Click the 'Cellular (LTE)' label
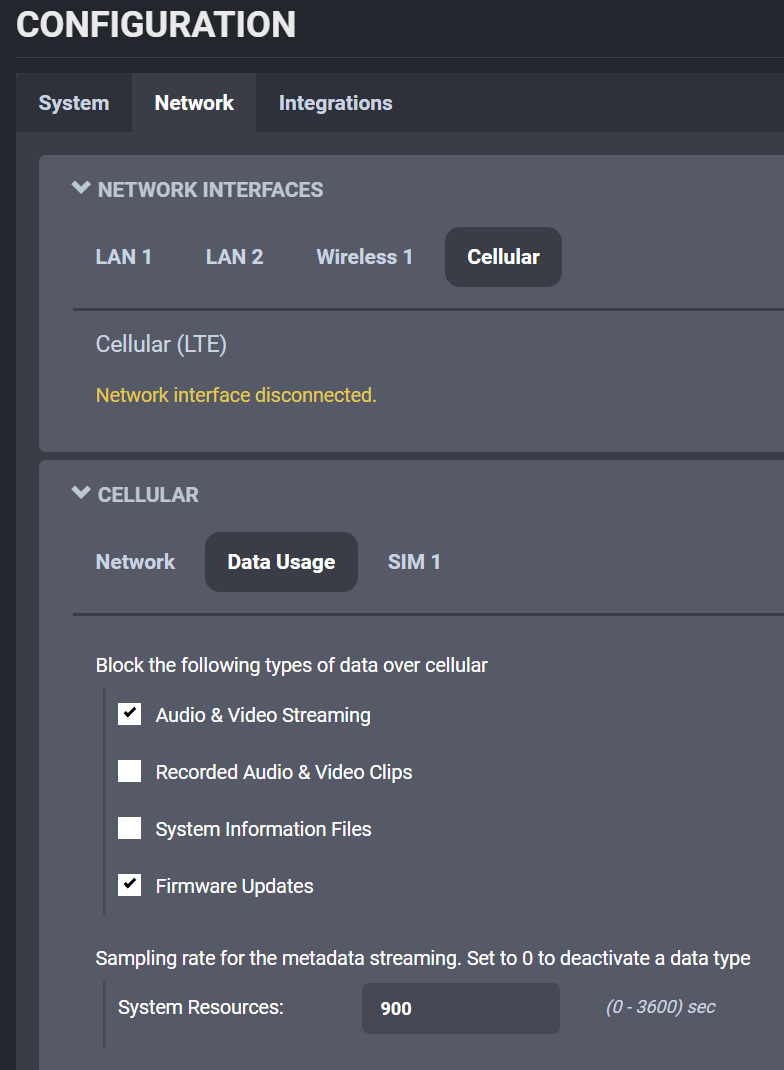784x1070 pixels. pos(161,344)
